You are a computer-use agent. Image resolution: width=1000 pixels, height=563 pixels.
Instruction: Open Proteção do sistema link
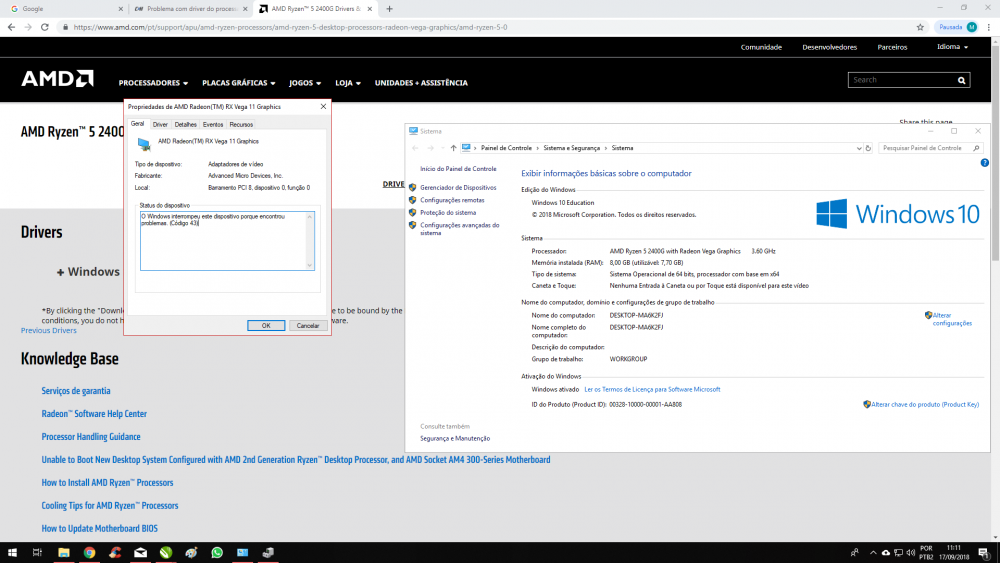point(448,213)
